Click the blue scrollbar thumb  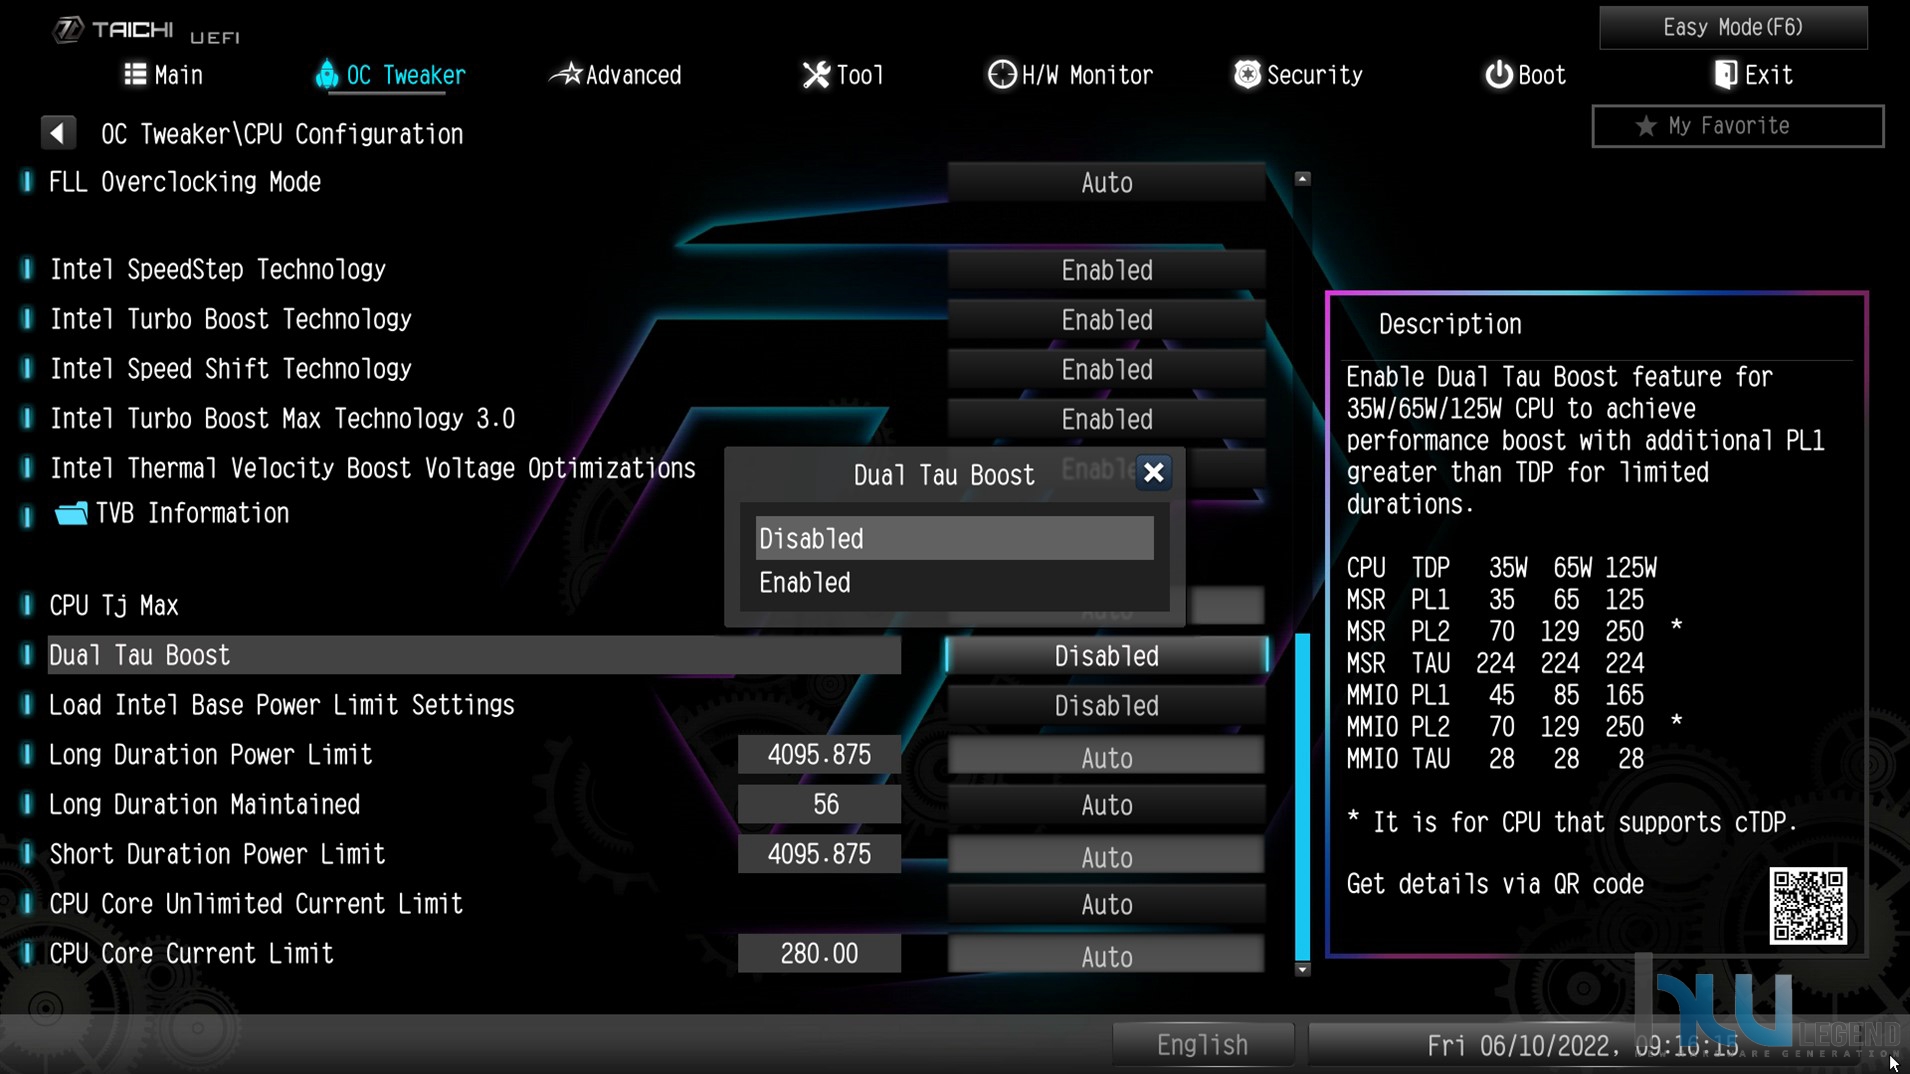(x=1302, y=796)
